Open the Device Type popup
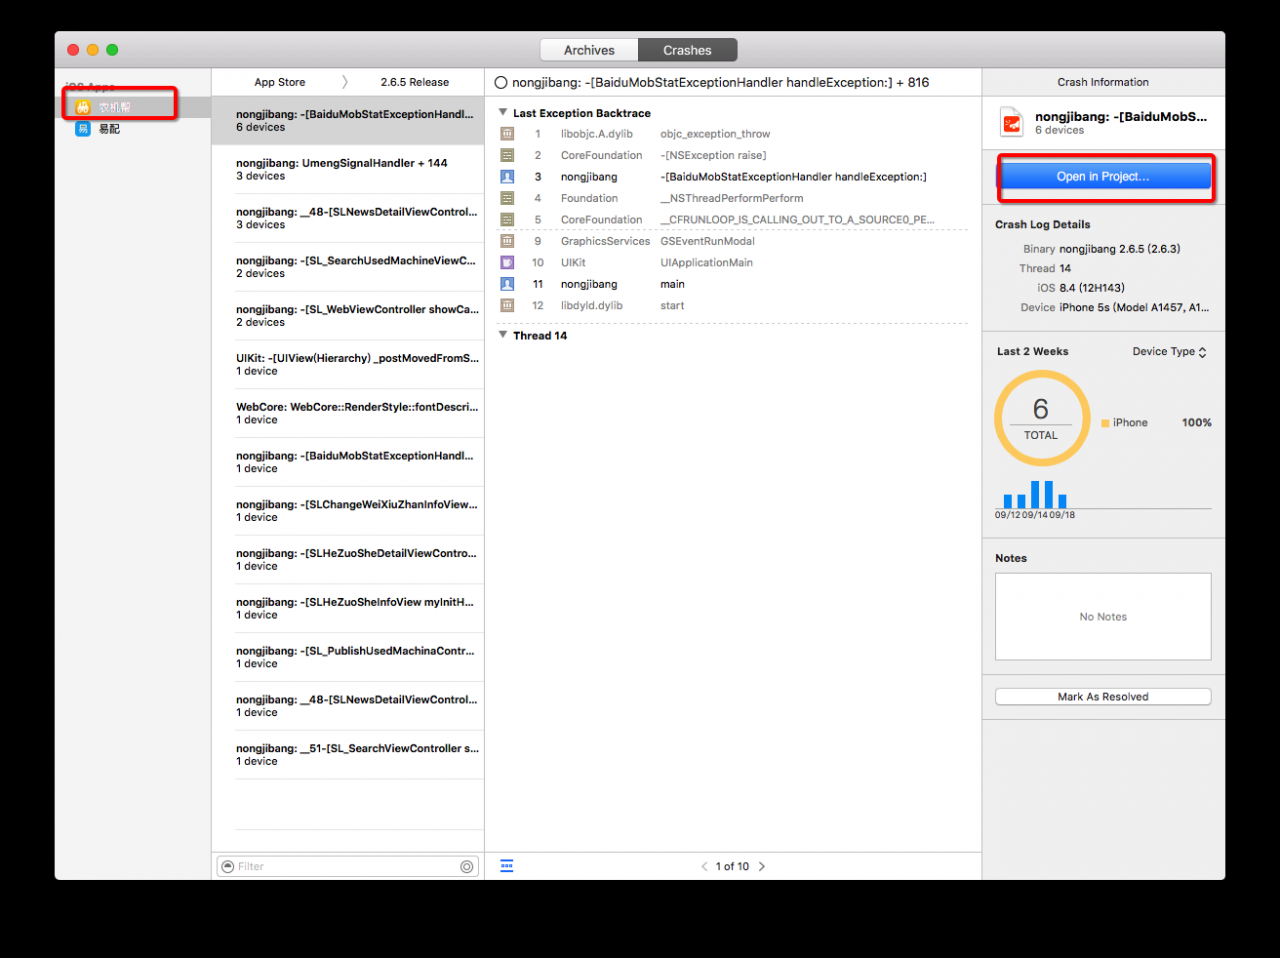The width and height of the screenshot is (1280, 958). [1169, 352]
